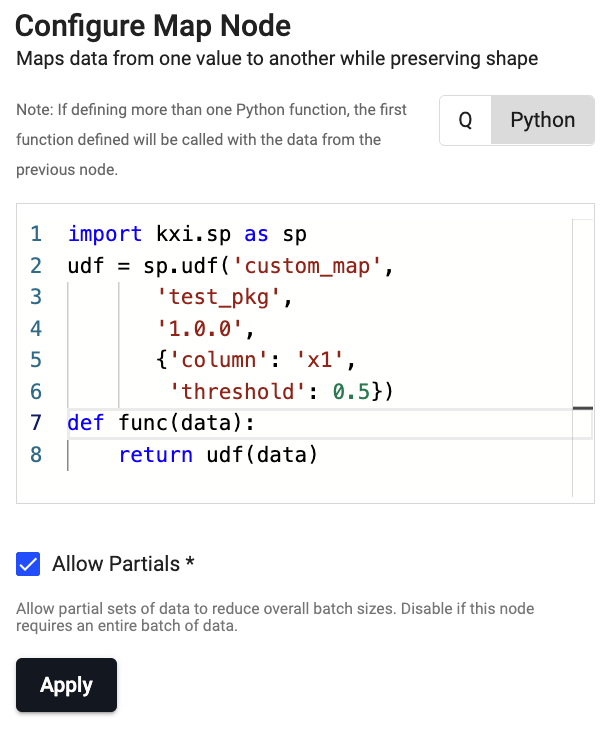The image size is (610, 739).
Task: Select the Python language tab
Action: 542,121
